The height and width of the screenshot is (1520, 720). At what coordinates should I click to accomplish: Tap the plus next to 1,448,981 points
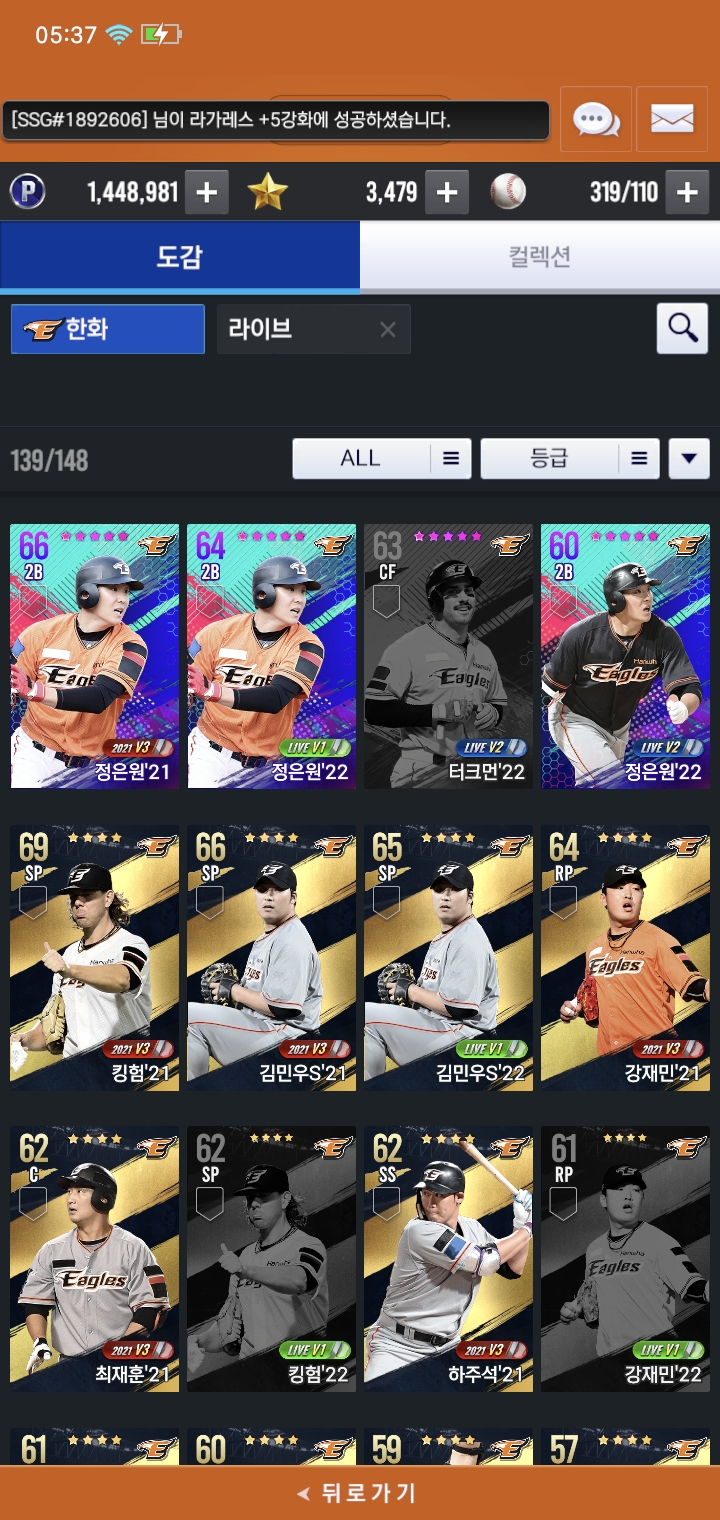click(x=206, y=192)
